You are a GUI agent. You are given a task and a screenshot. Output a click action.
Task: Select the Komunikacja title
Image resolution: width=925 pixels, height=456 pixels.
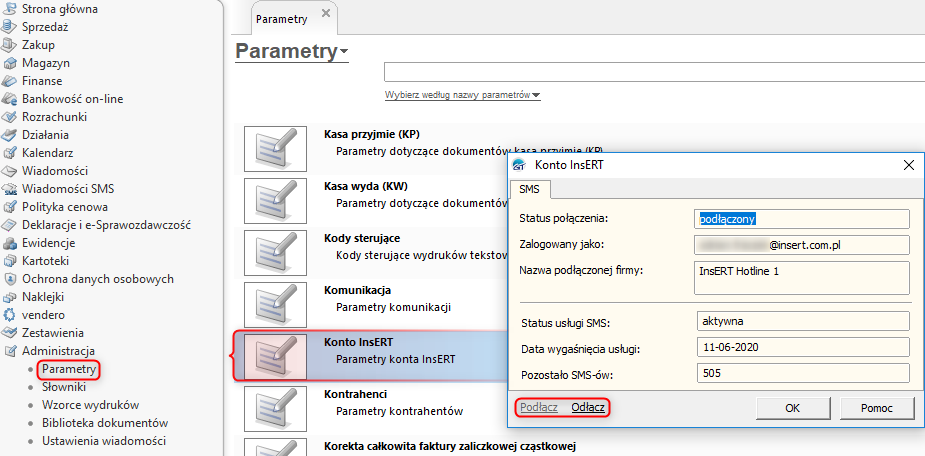coord(357,290)
